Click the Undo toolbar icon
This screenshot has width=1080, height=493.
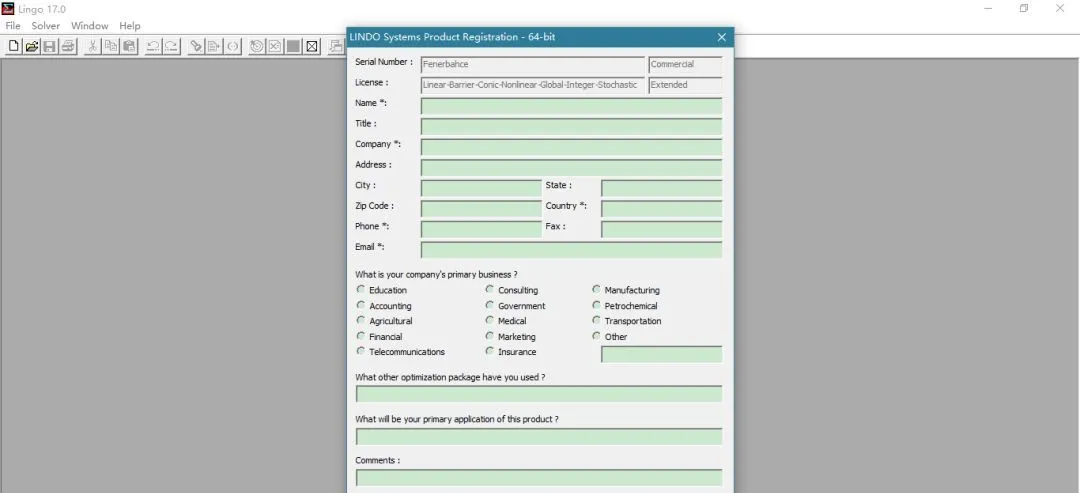coord(154,46)
